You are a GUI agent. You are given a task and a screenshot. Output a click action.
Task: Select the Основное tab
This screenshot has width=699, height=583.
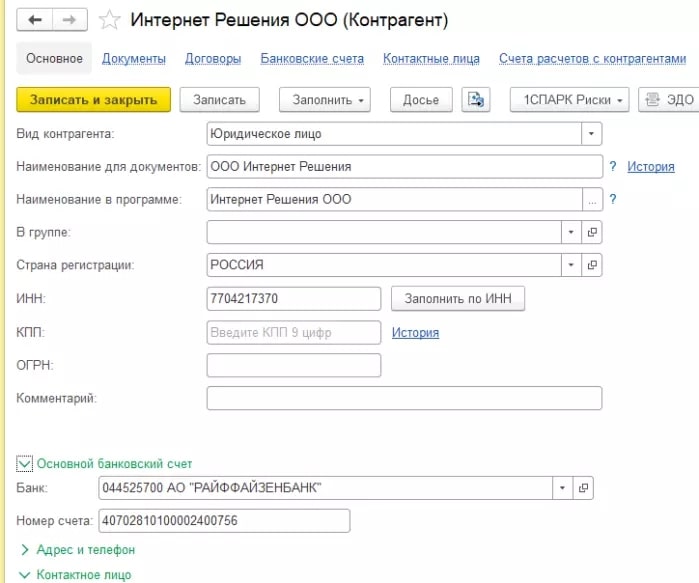point(54,58)
